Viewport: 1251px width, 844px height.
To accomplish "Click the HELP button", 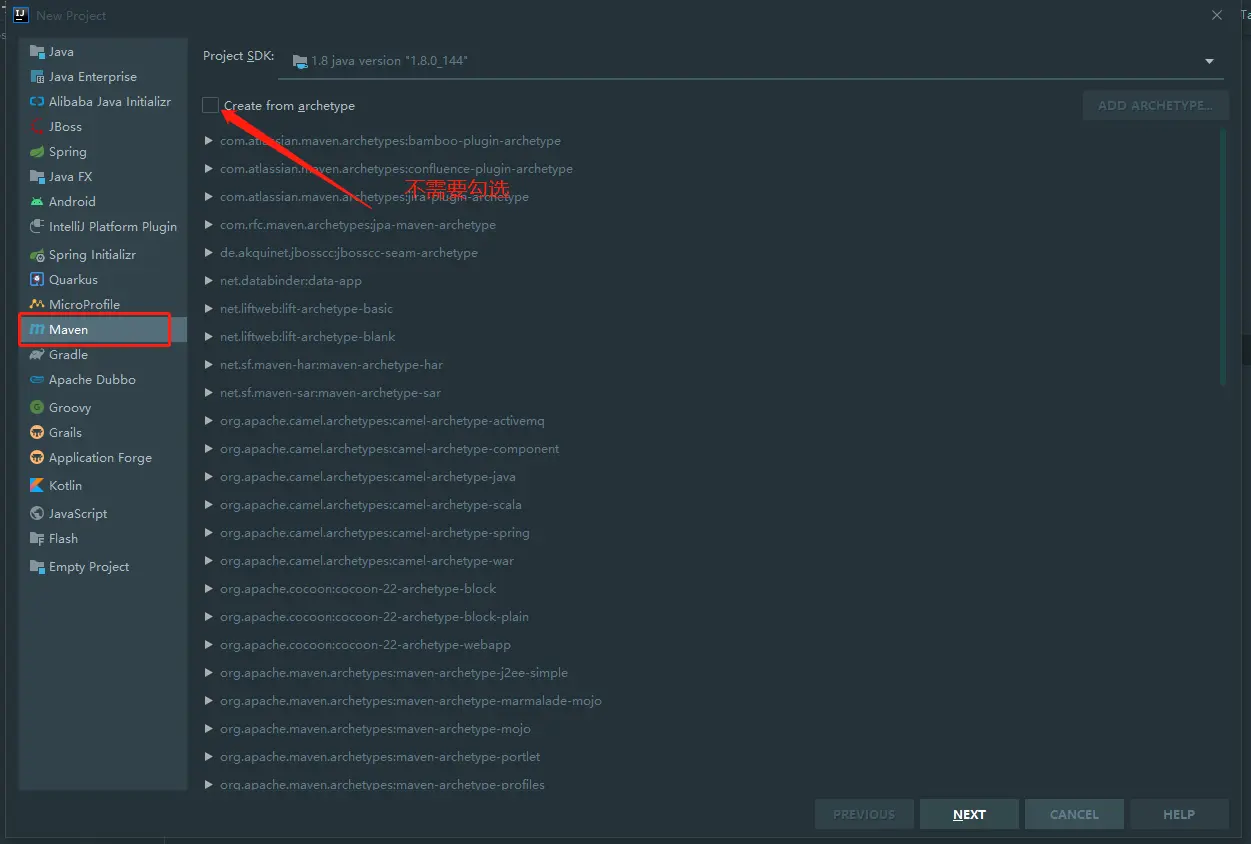I will (x=1179, y=814).
